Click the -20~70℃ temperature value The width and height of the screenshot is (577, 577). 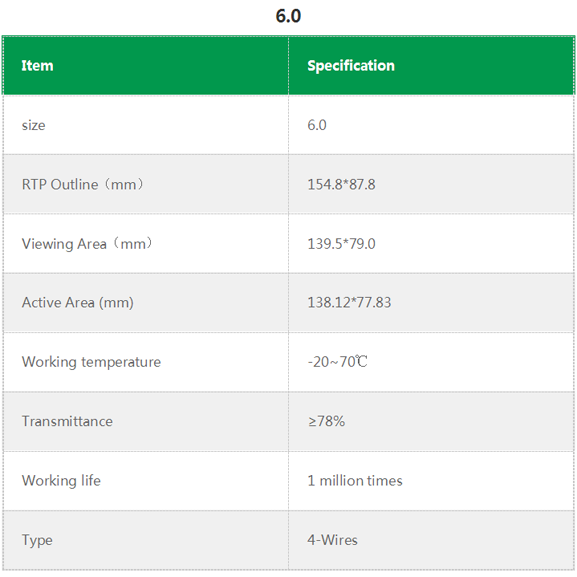[337, 362]
